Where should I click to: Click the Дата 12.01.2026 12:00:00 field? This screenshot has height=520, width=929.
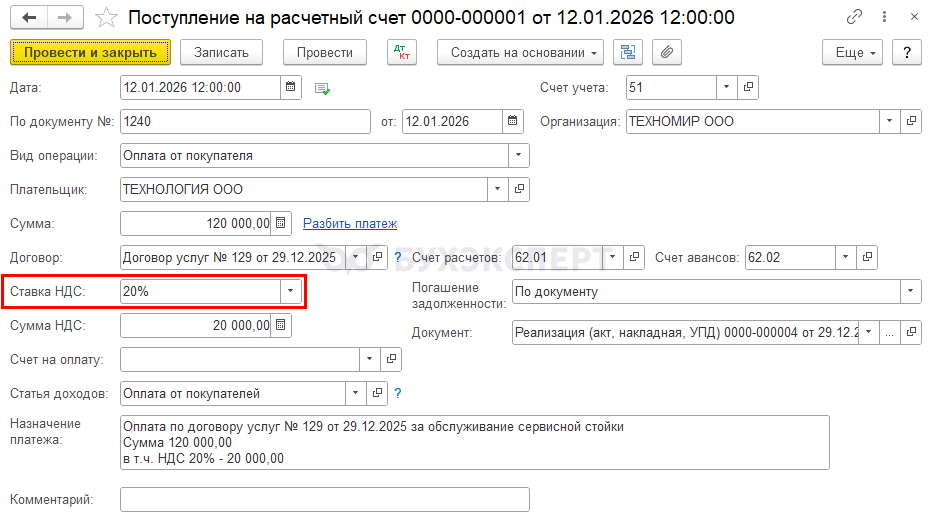tap(200, 87)
